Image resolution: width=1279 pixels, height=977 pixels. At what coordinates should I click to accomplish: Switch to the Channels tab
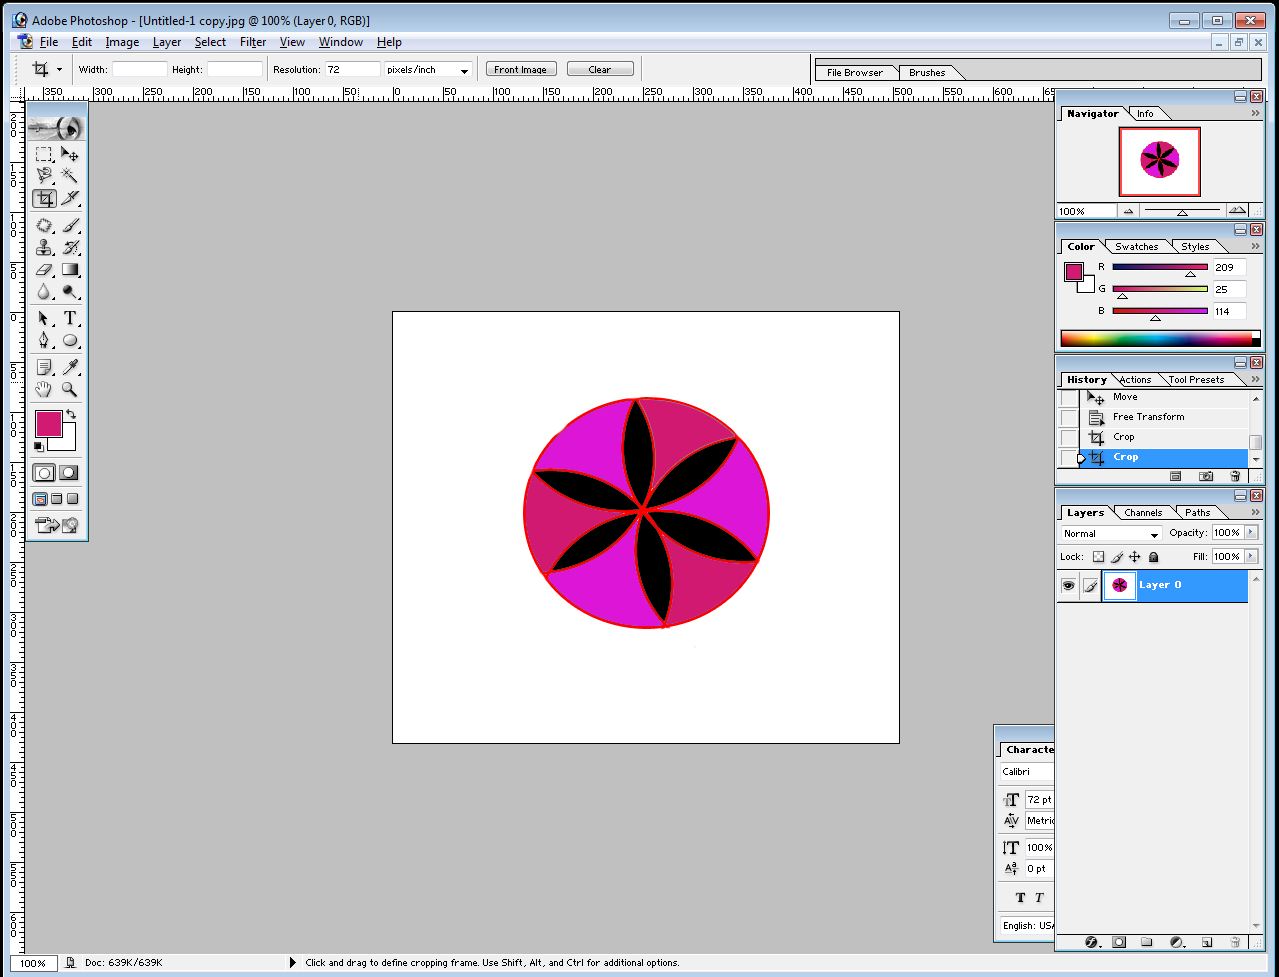(x=1143, y=513)
